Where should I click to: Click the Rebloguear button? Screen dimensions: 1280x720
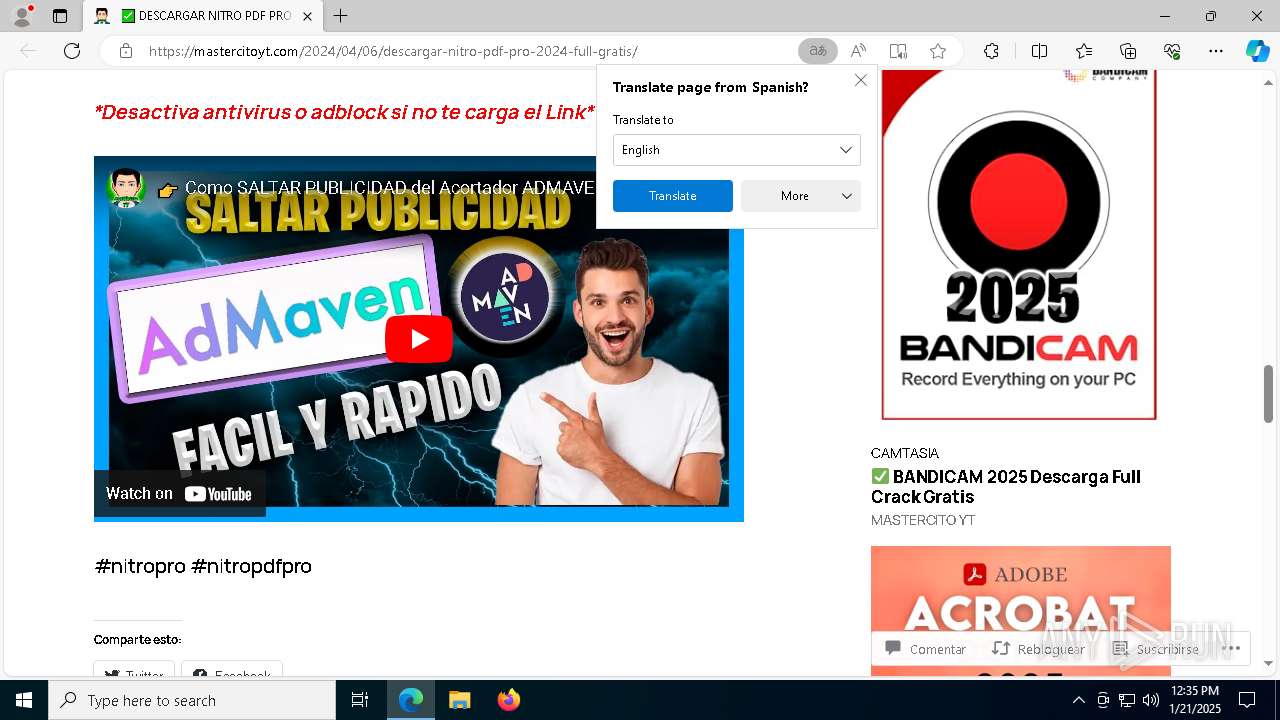pyautogui.click(x=1038, y=649)
